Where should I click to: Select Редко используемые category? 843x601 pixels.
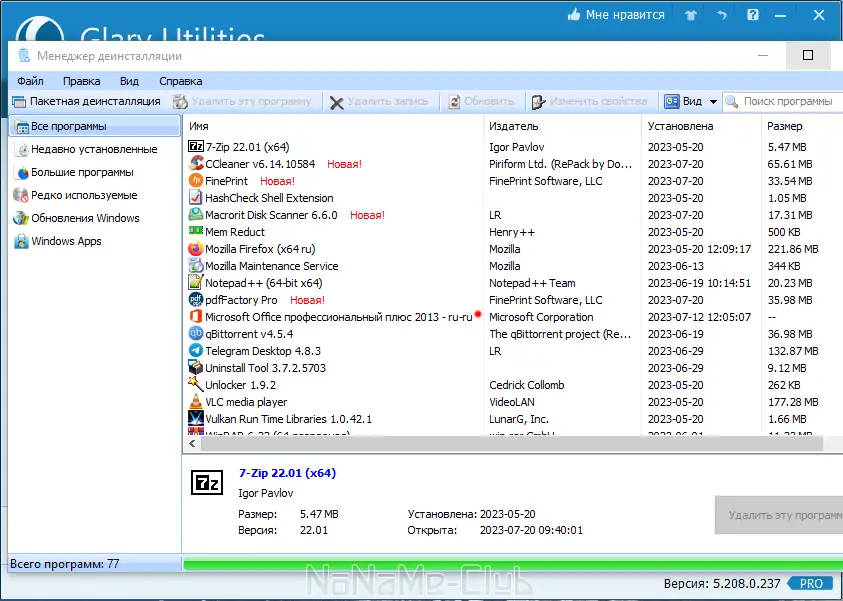tap(76, 195)
